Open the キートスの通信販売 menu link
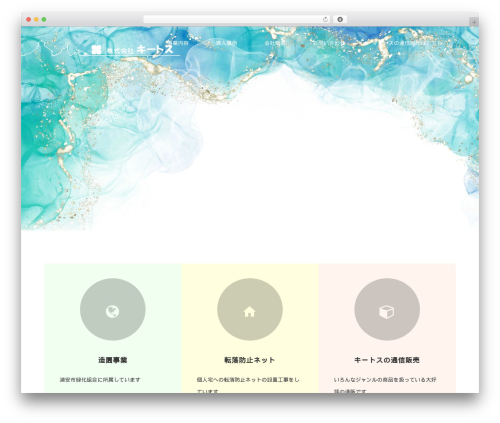The image size is (500, 423). (x=407, y=43)
